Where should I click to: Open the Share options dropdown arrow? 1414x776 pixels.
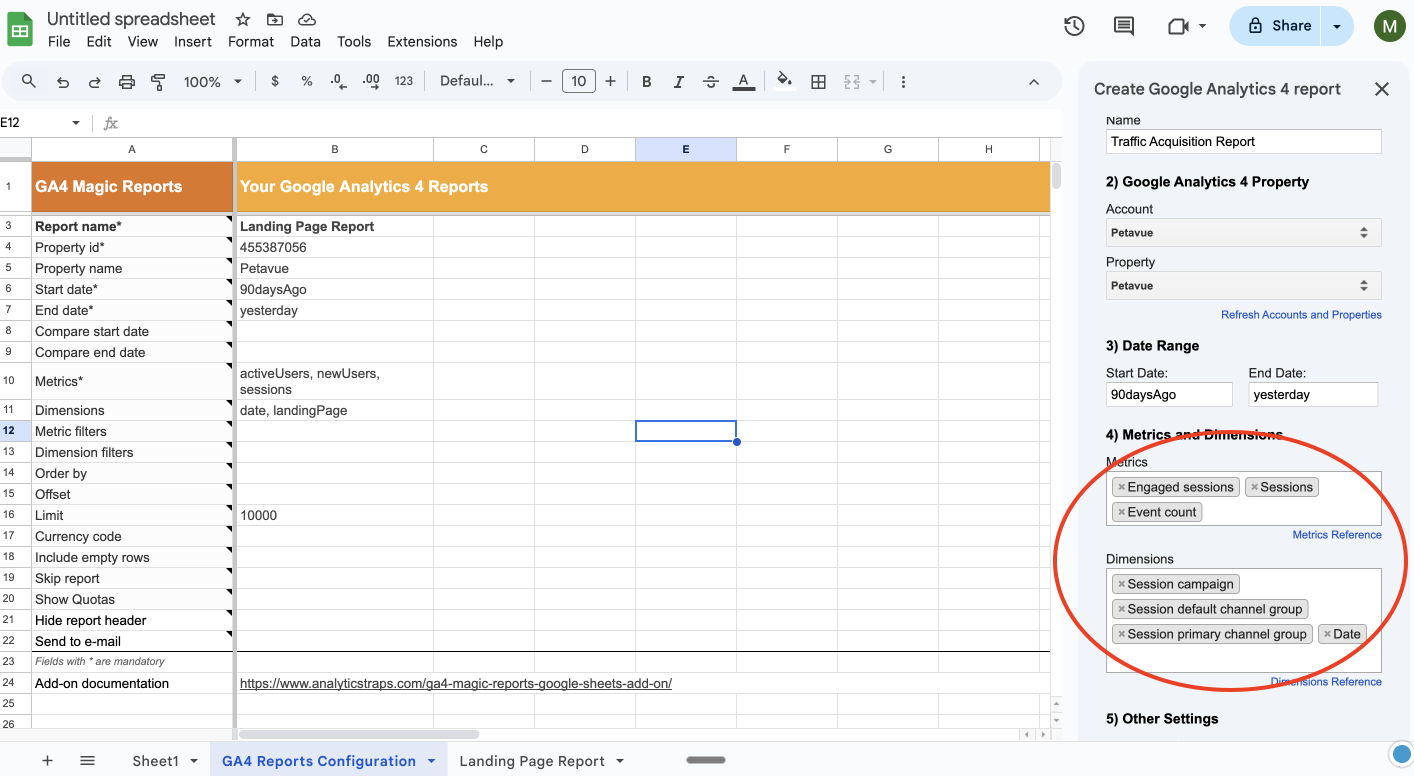tap(1337, 27)
